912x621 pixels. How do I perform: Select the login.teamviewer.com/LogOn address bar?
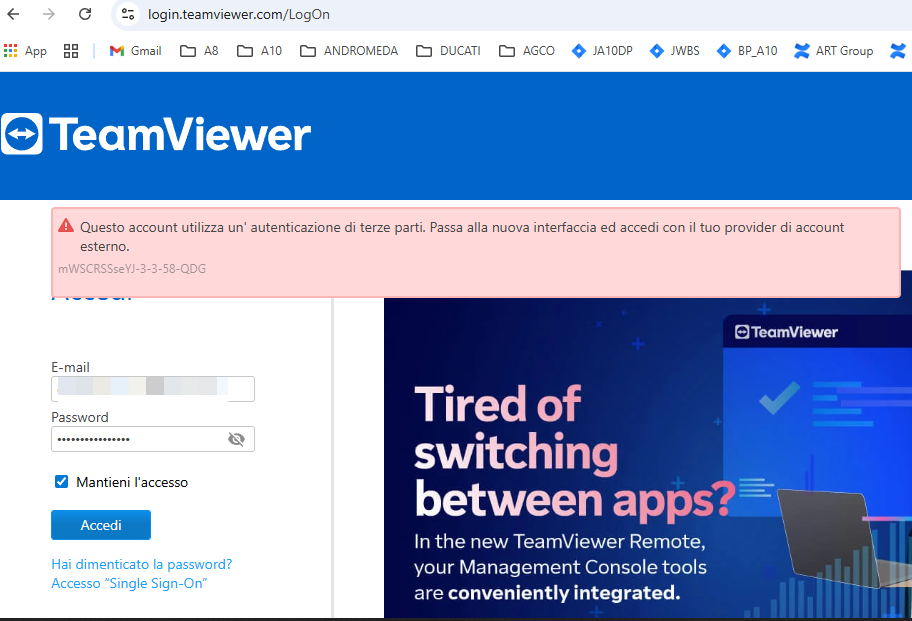[x=238, y=15]
